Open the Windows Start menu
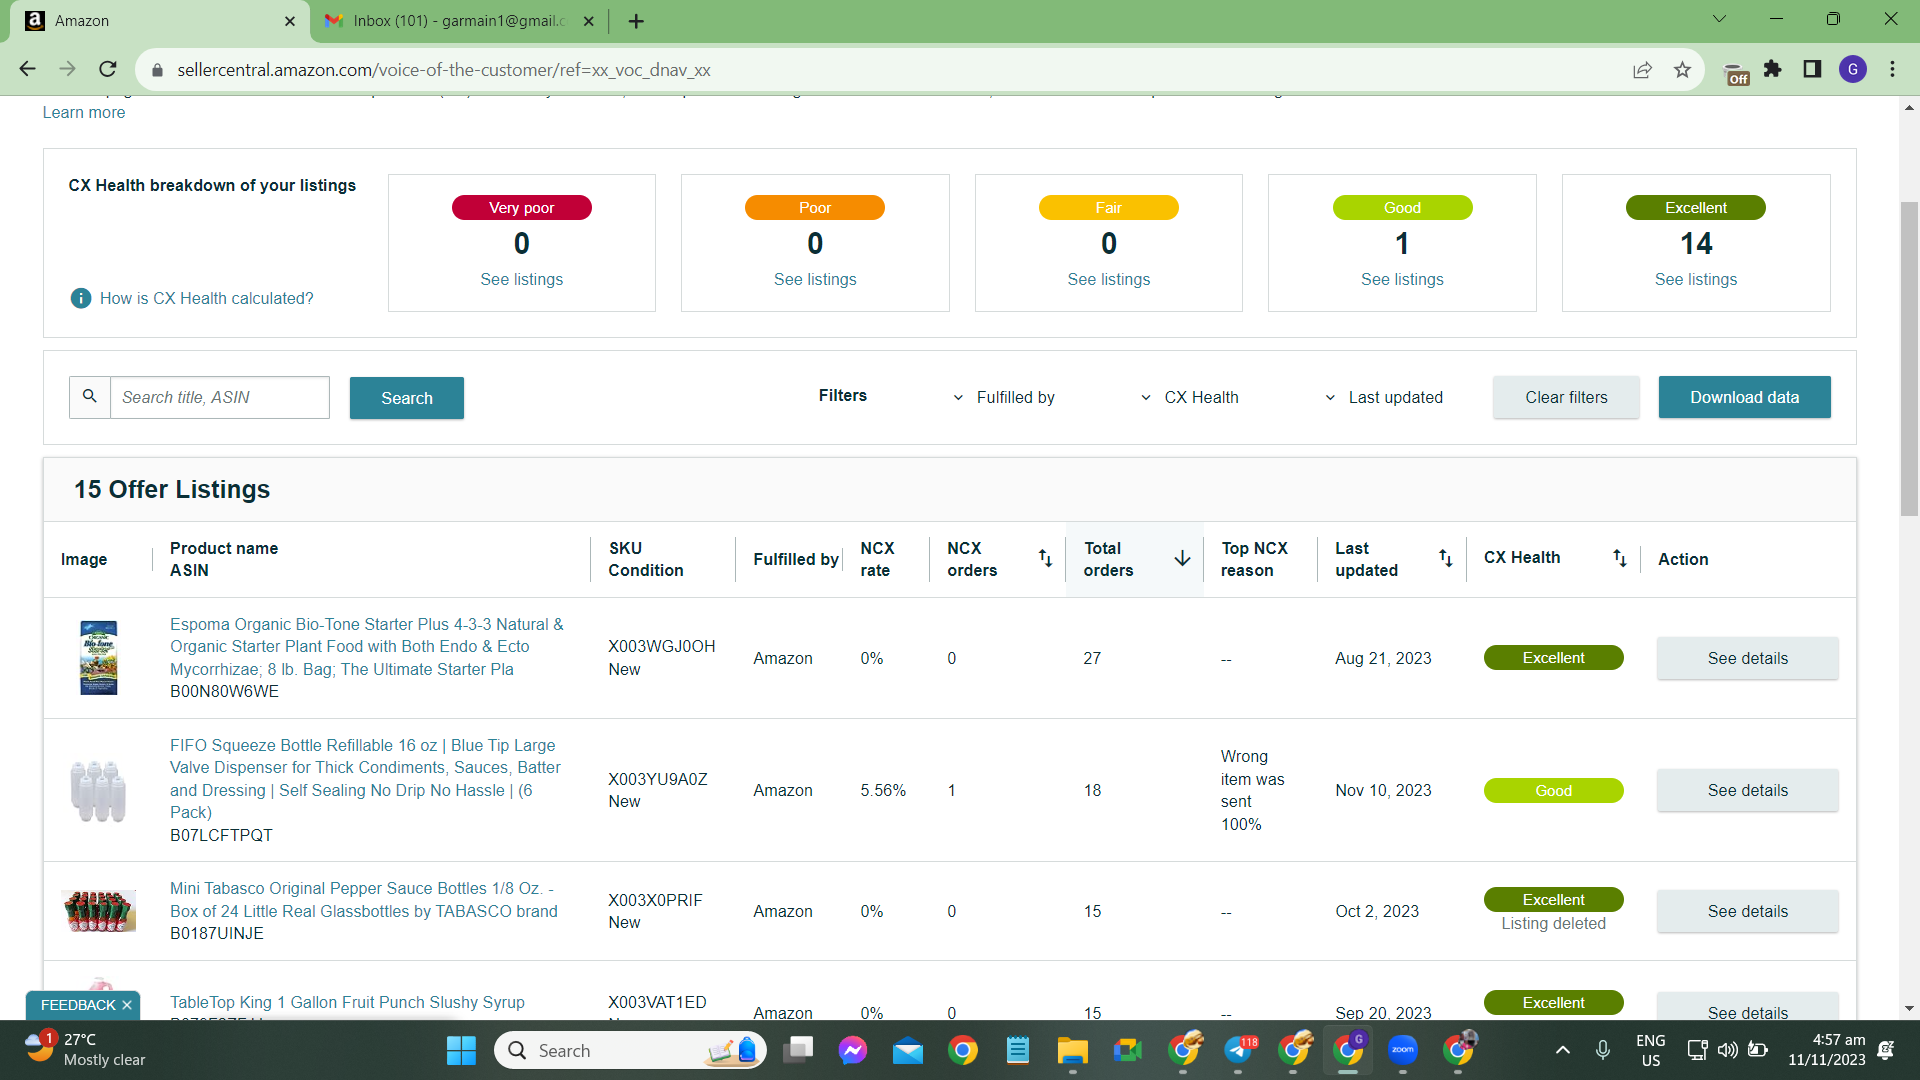1920x1080 pixels. pyautogui.click(x=461, y=1050)
